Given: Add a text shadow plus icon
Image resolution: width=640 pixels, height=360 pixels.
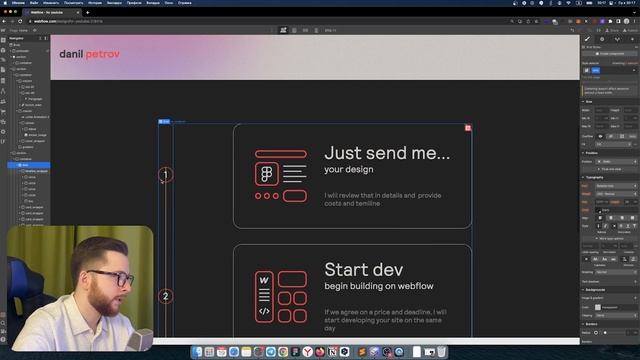Looking at the screenshot, I should tap(635, 282).
